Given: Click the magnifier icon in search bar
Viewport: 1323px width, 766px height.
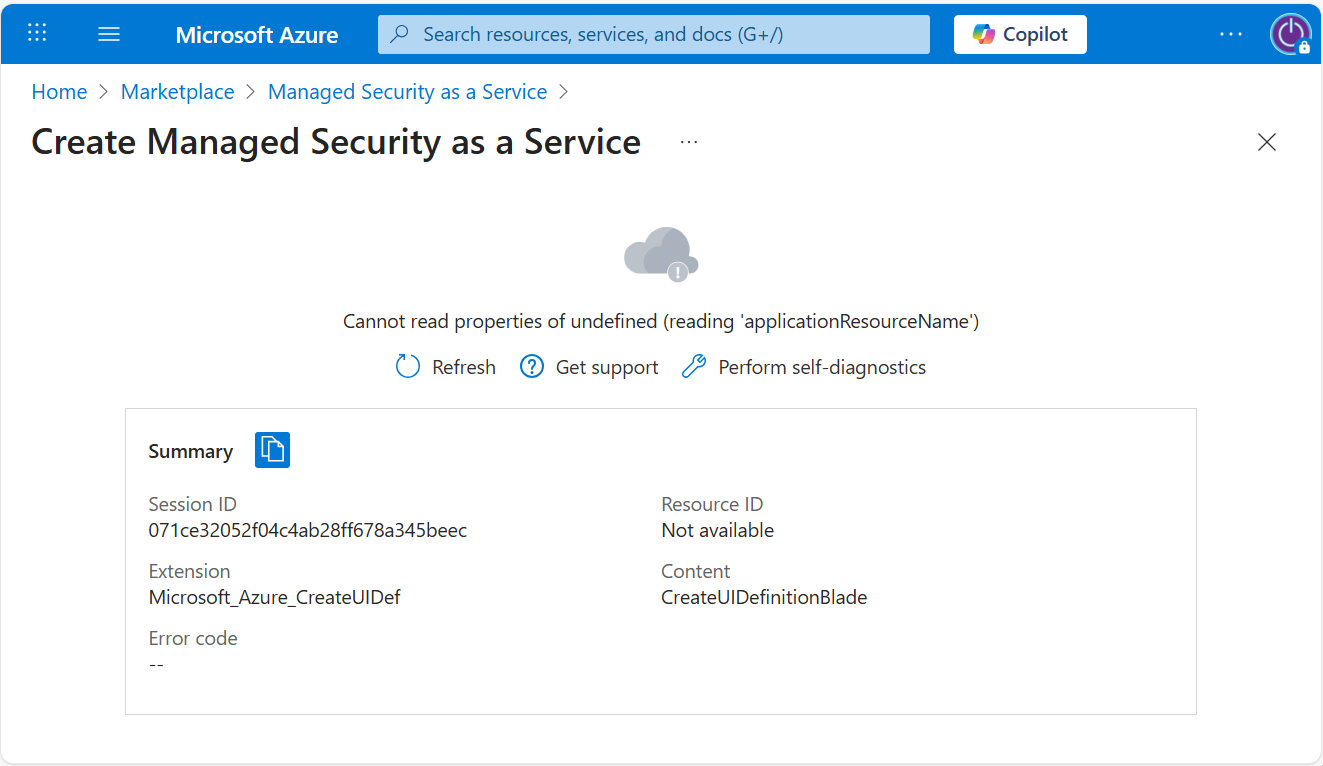Looking at the screenshot, I should (x=400, y=34).
